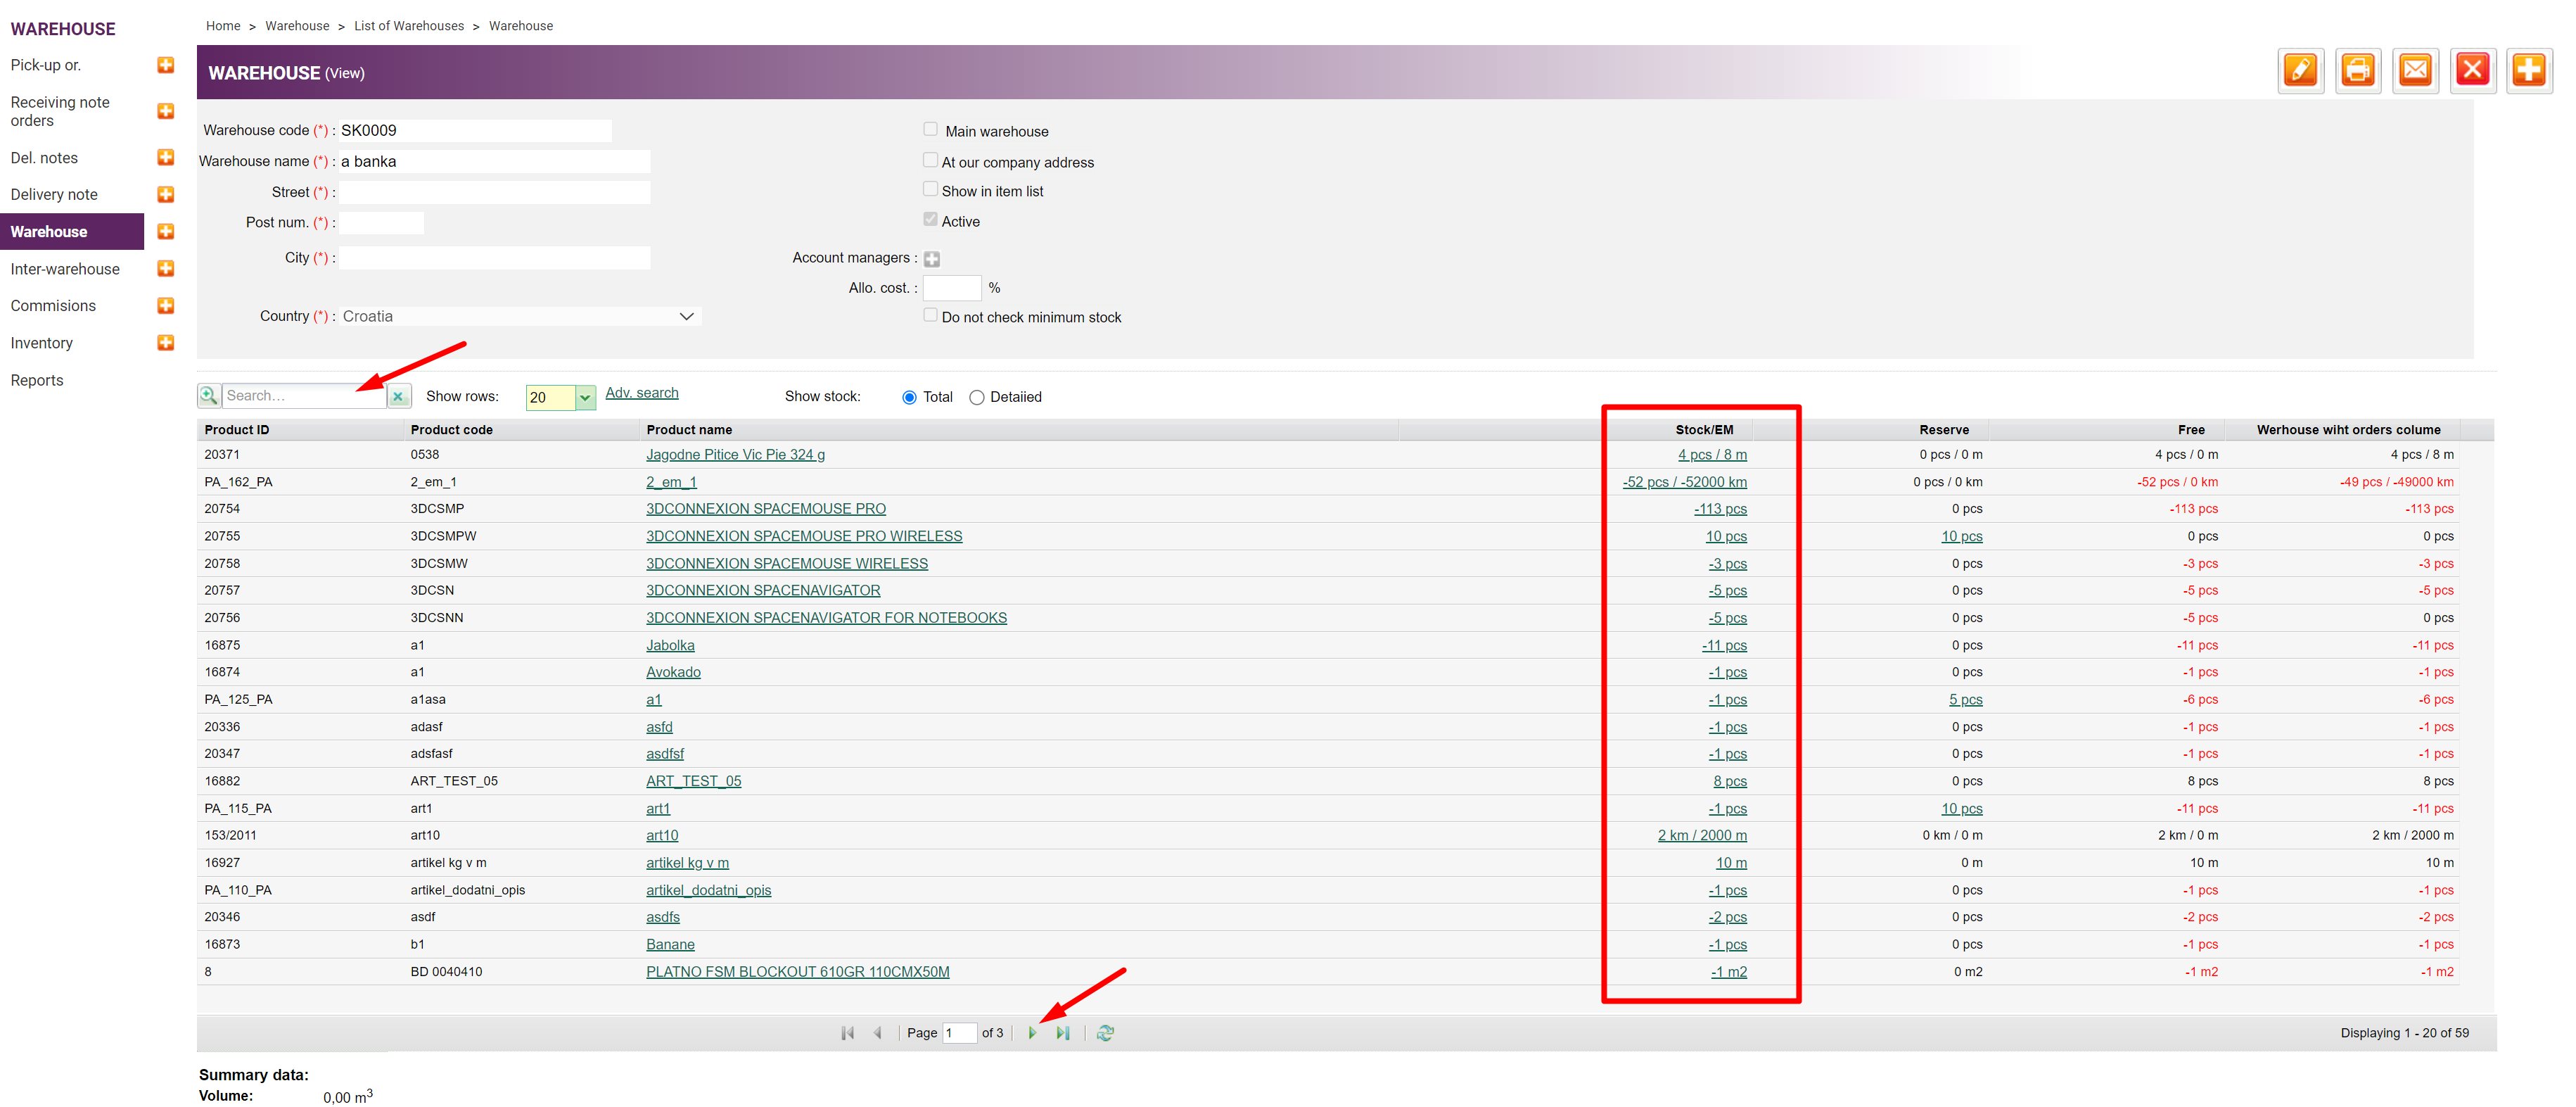Sort by Product code column header
The width and height of the screenshot is (2576, 1107).
point(451,430)
